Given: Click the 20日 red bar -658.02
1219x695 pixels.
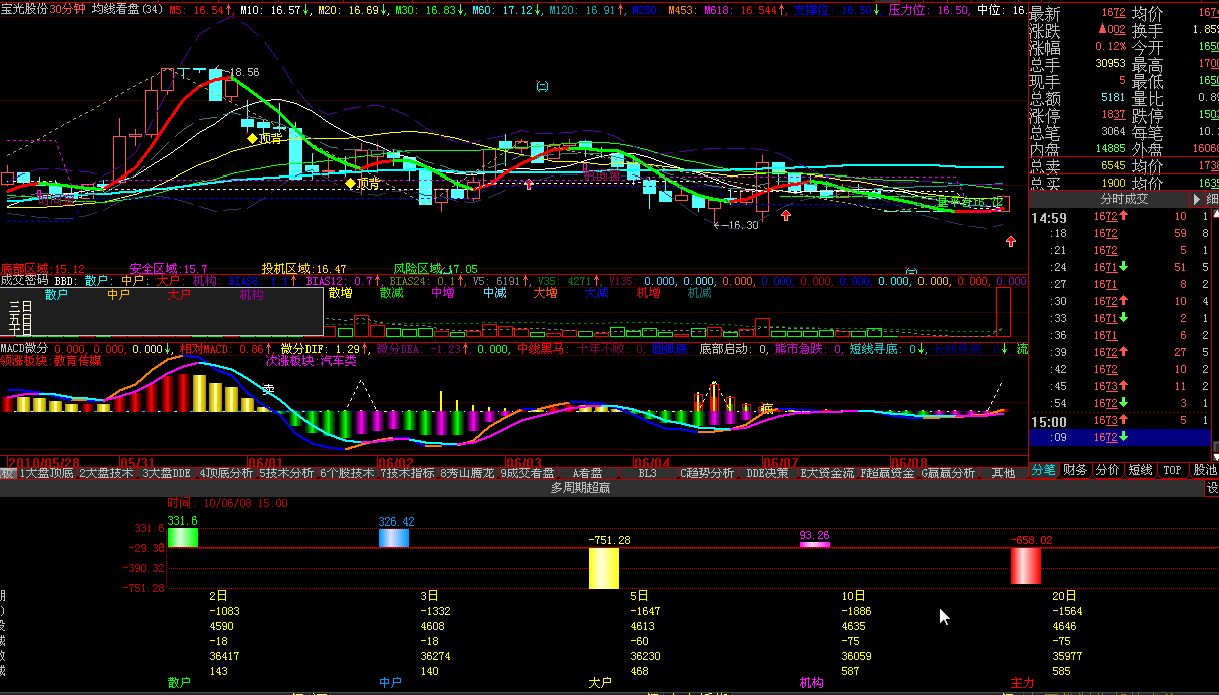Looking at the screenshot, I should point(1026,565).
